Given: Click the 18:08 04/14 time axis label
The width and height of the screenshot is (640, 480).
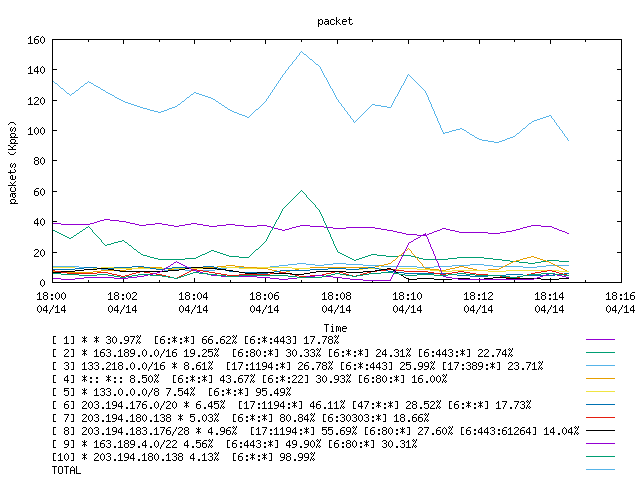Looking at the screenshot, I should click(x=336, y=302).
